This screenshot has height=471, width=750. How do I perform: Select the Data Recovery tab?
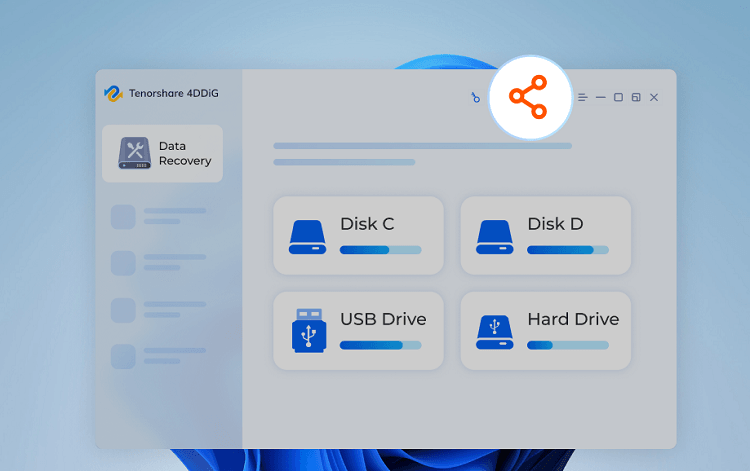163,153
